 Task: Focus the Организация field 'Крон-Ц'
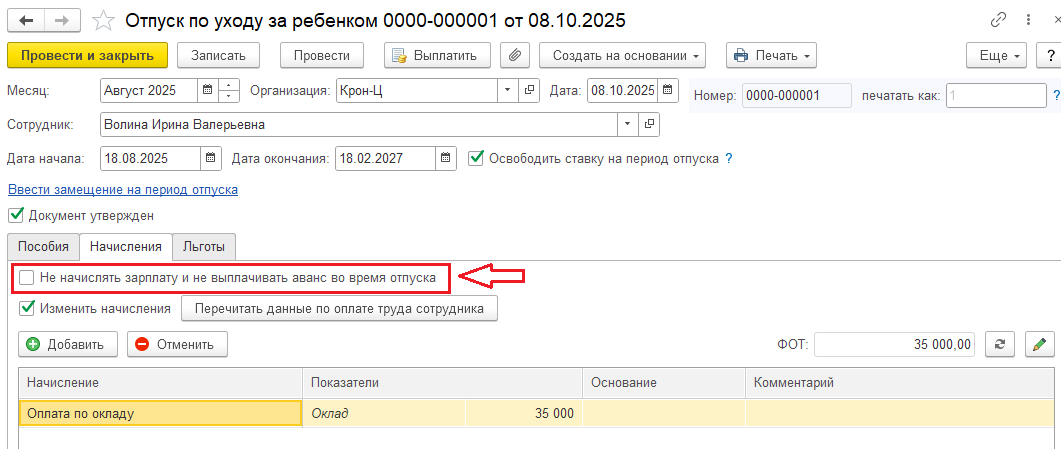[x=417, y=90]
